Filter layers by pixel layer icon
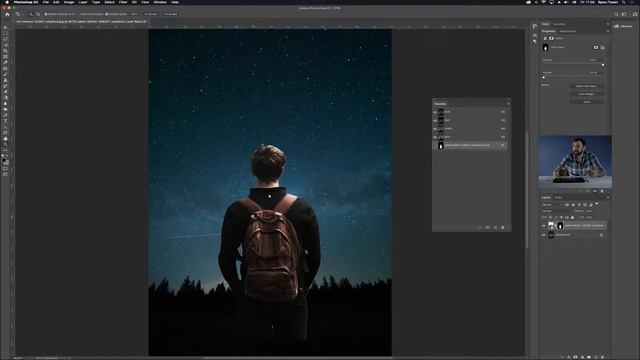Screen dimensions: 640x360 tap(567, 204)
